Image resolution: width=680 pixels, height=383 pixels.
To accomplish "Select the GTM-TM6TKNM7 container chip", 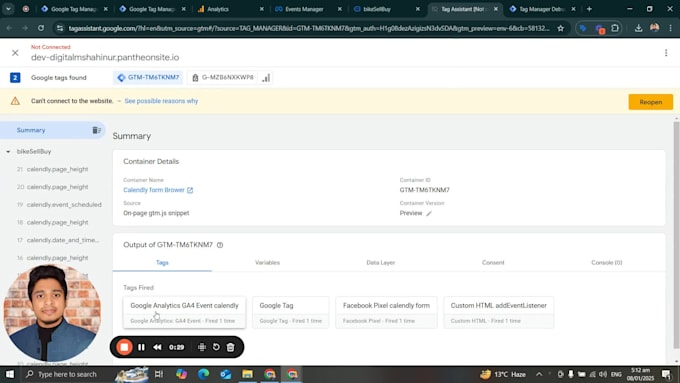I will (x=148, y=78).
